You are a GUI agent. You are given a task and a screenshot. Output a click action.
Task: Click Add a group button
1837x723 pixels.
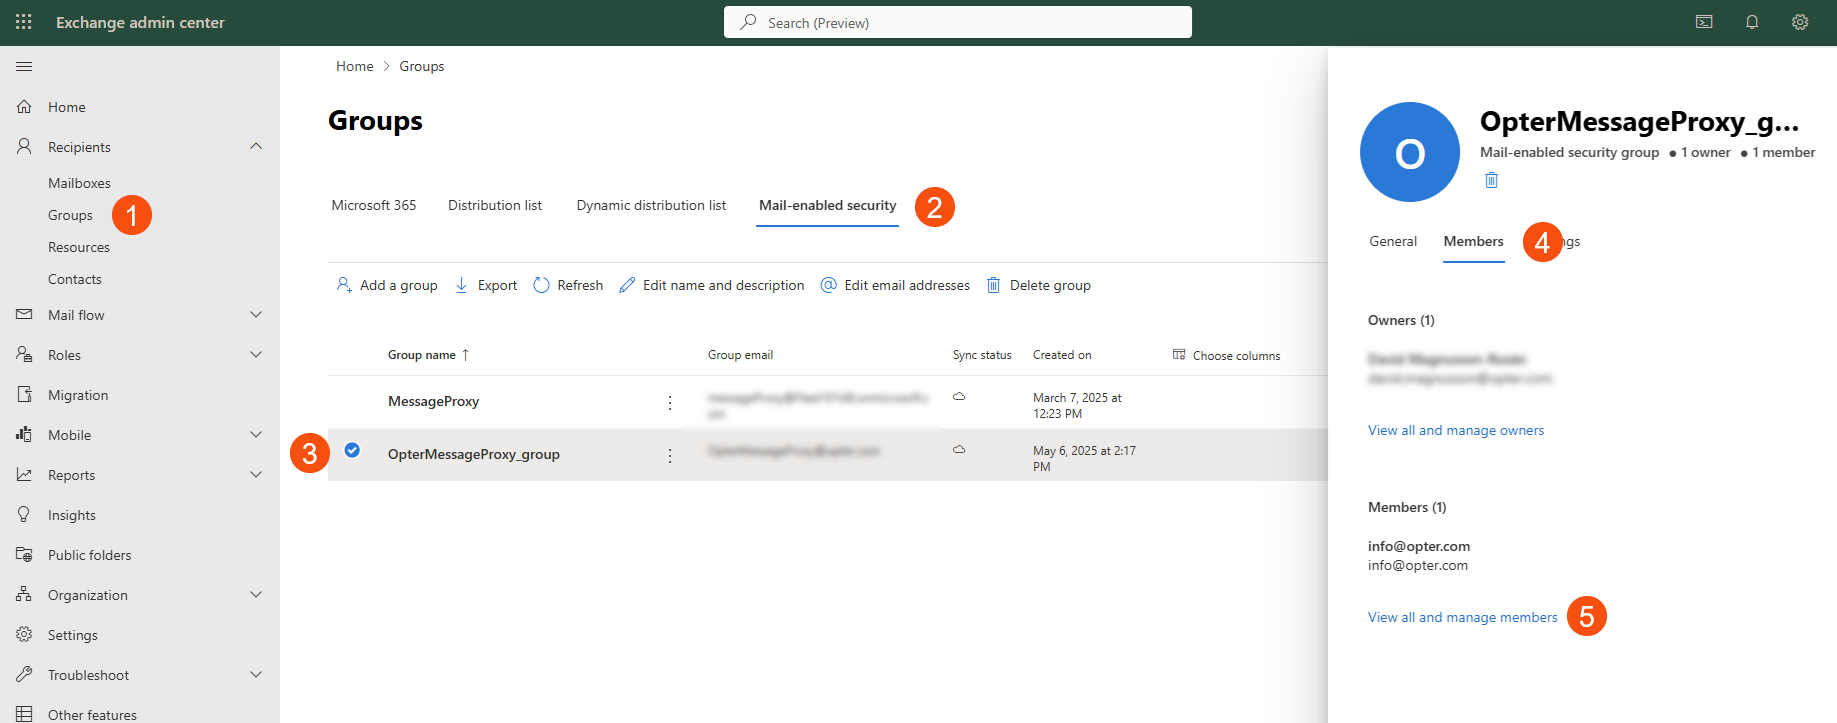(387, 285)
